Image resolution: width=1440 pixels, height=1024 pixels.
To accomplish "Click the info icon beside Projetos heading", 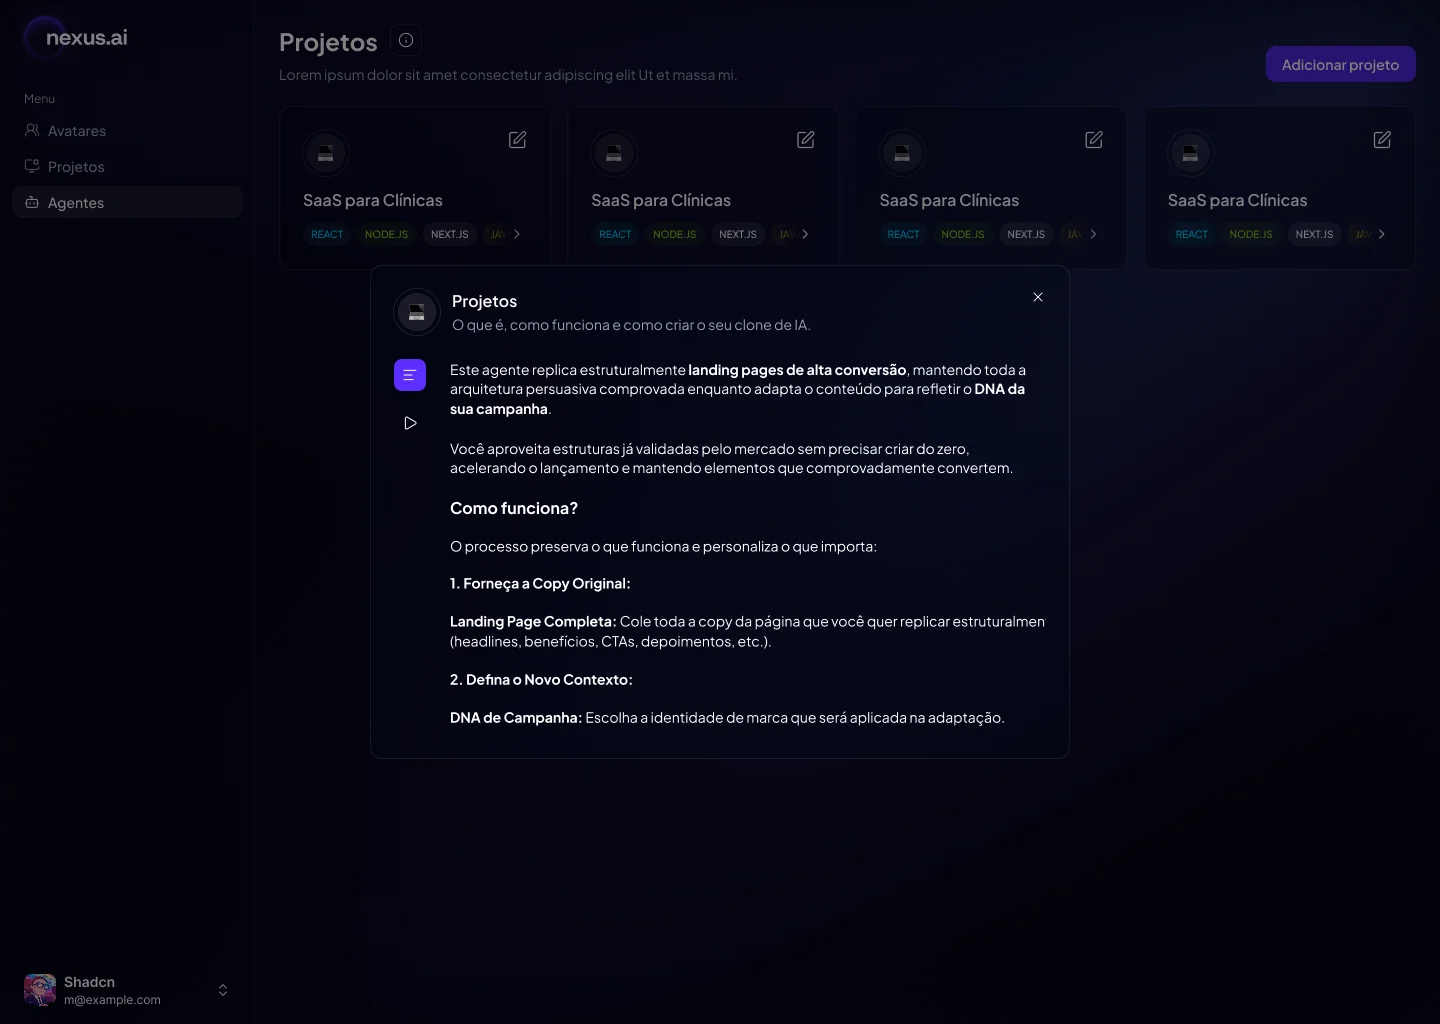I will coord(406,40).
